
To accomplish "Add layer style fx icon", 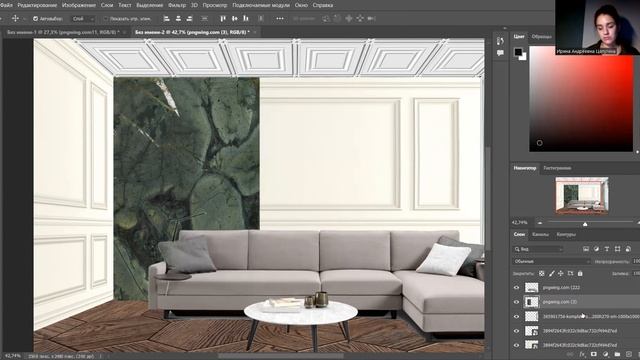I will coord(582,354).
